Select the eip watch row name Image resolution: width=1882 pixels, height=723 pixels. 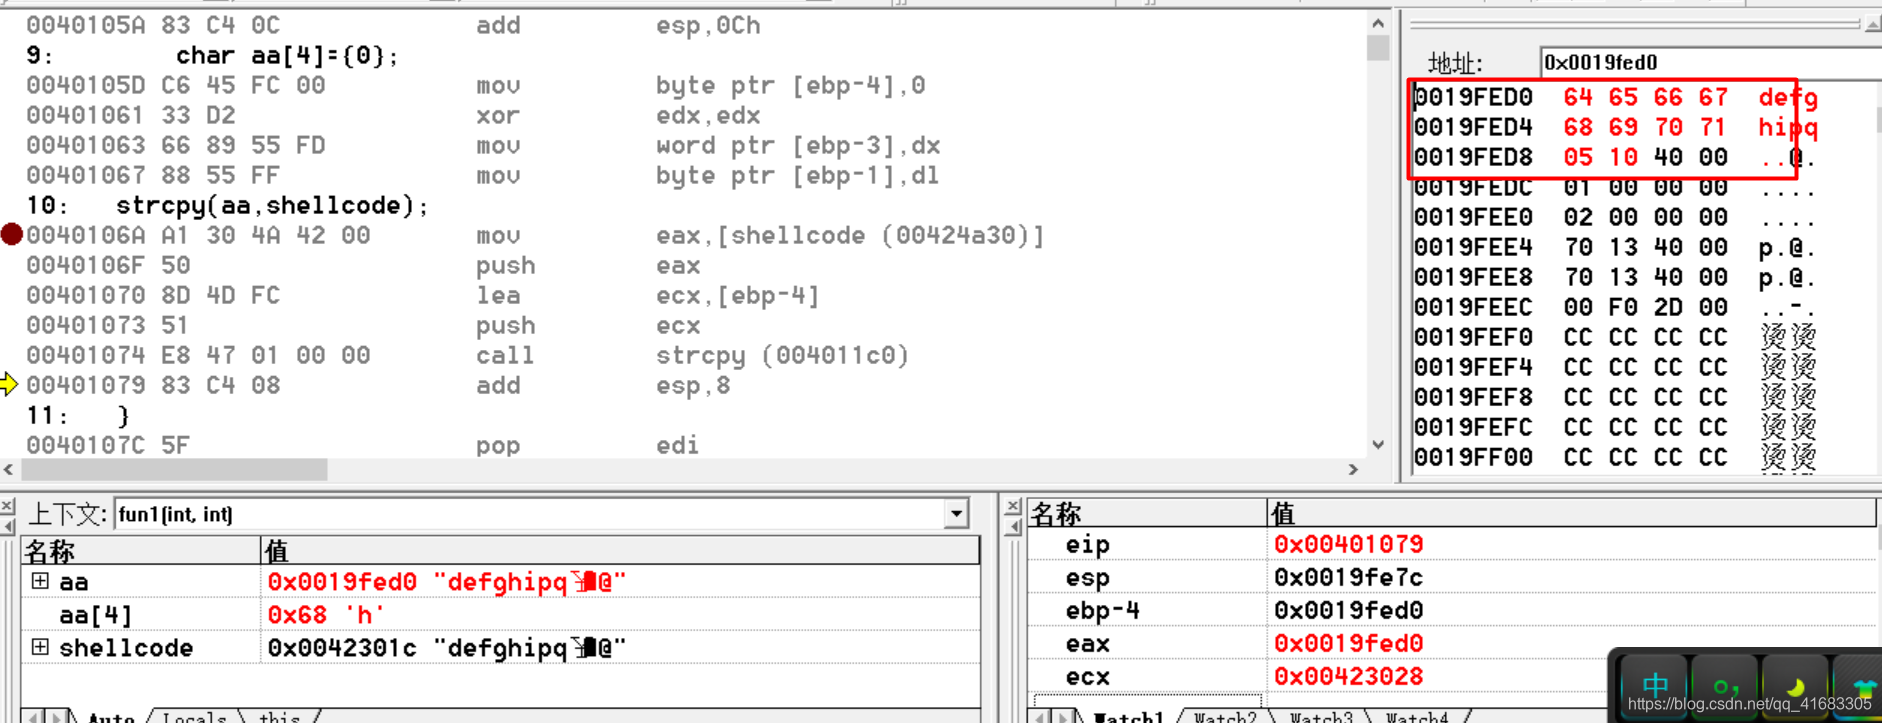tap(1087, 544)
